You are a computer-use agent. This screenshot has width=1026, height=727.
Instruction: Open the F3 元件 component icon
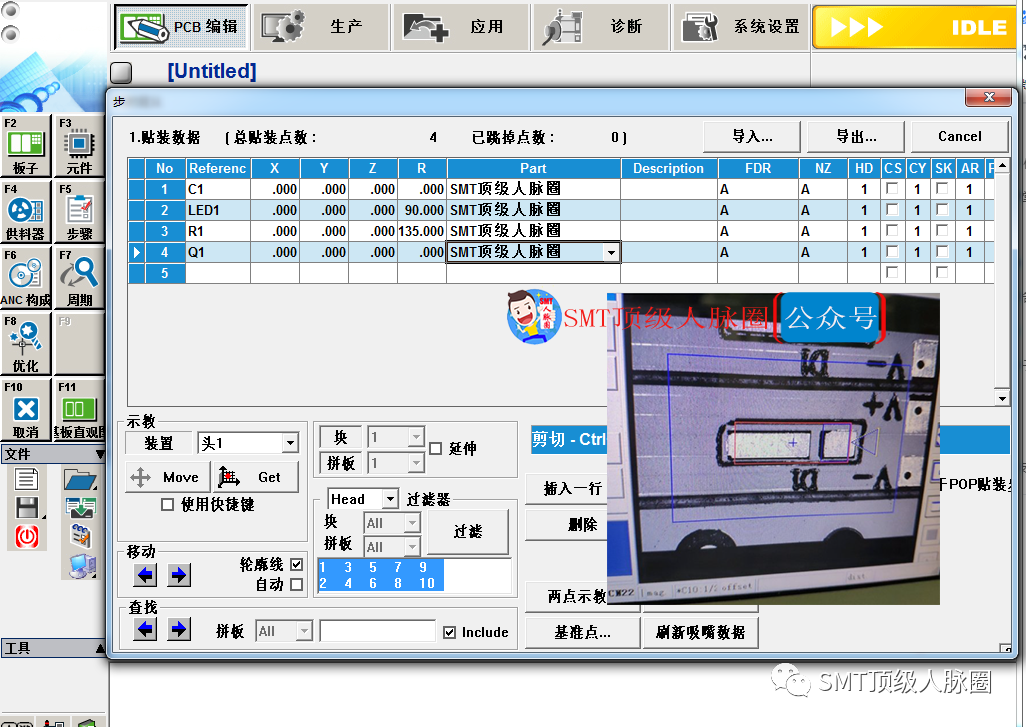tap(79, 145)
